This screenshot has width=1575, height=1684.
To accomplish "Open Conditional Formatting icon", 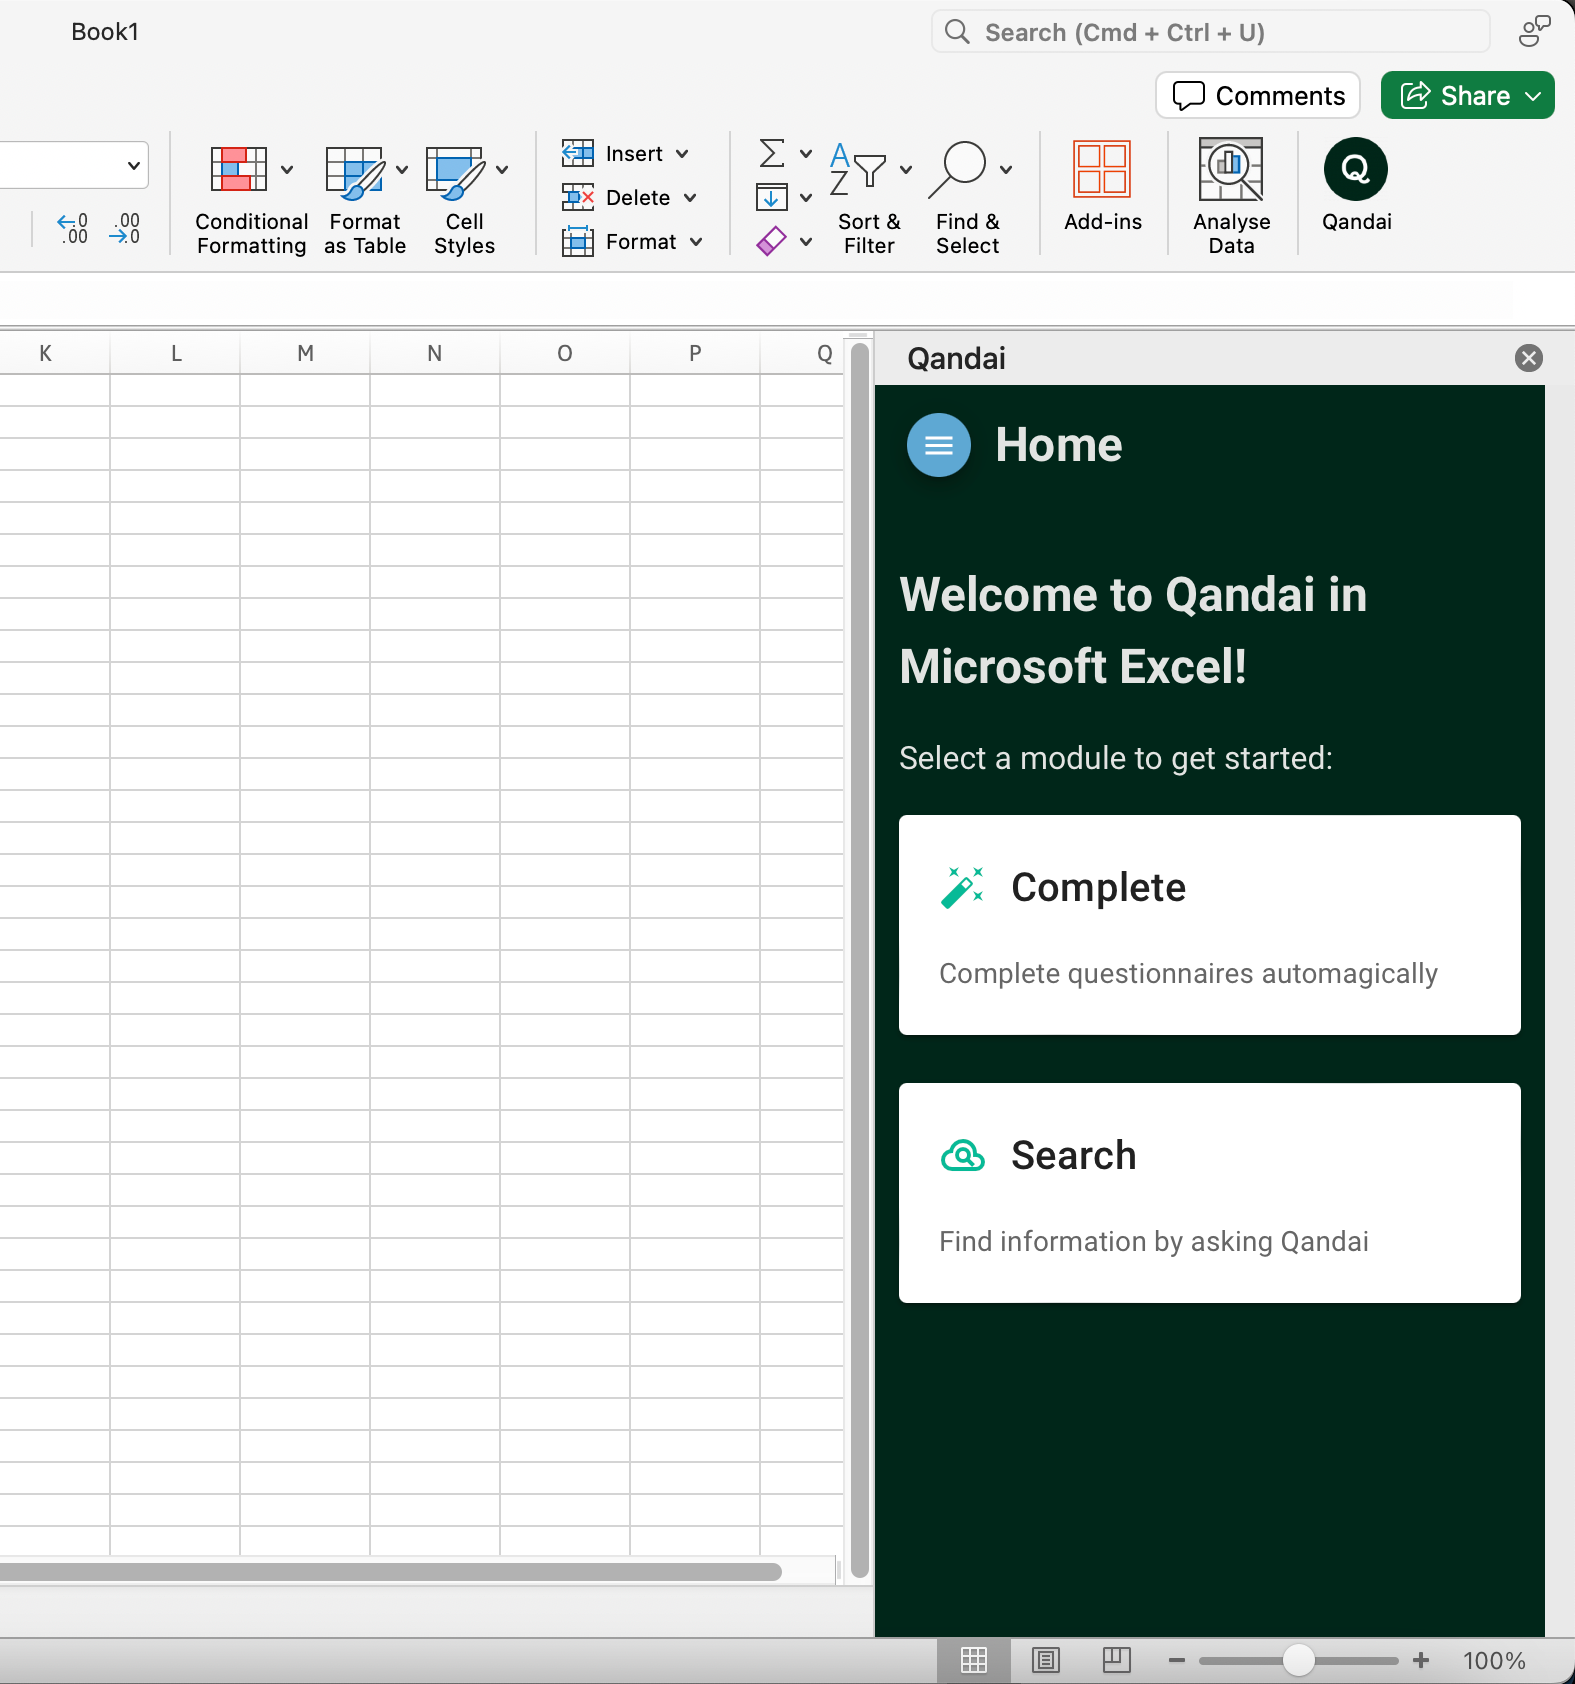I will click(238, 169).
